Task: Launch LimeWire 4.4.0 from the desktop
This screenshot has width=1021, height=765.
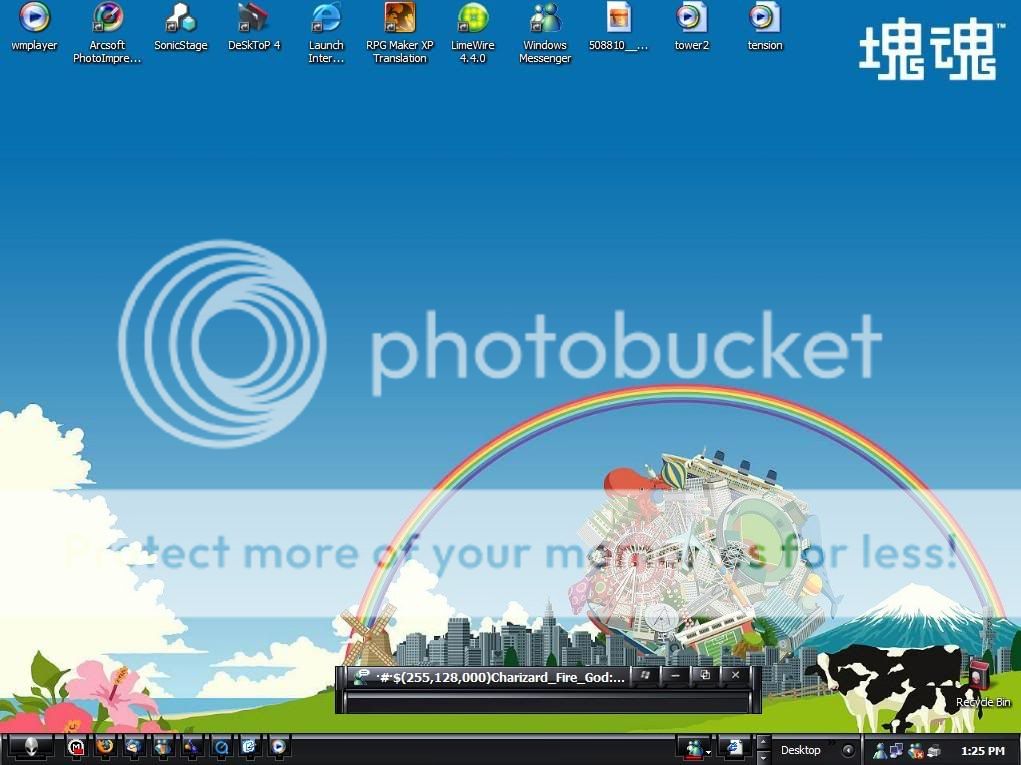Action: pyautogui.click(x=473, y=18)
